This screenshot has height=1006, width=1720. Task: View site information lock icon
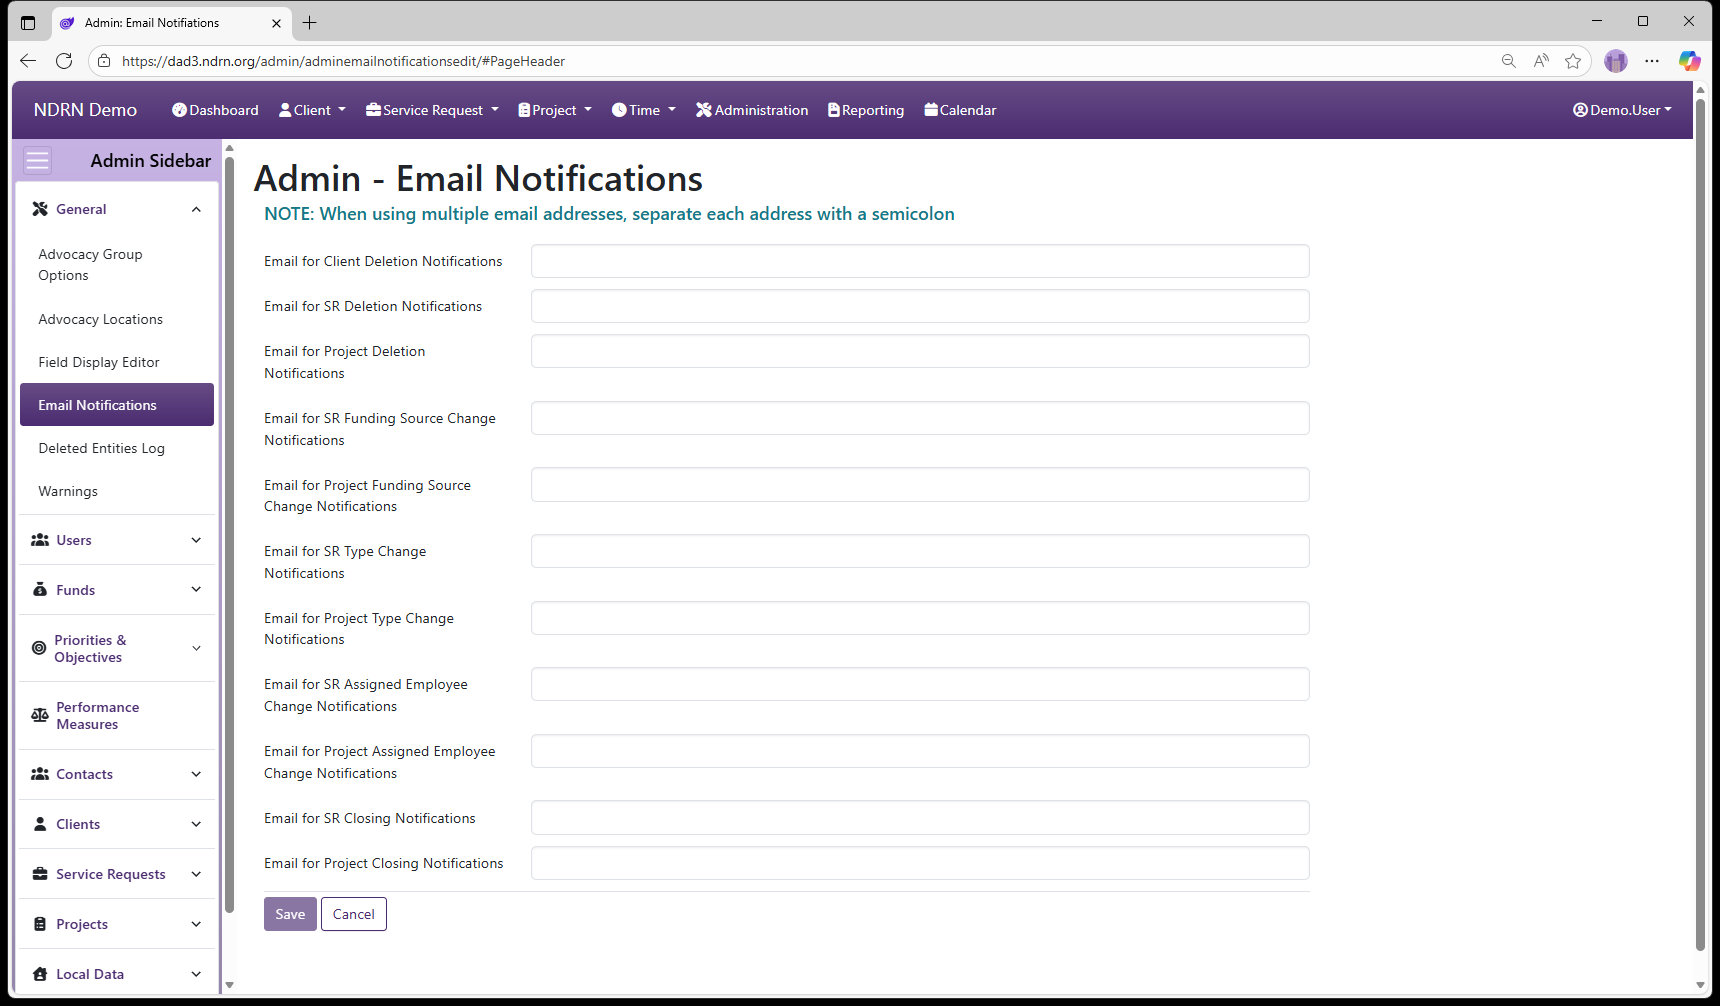click(104, 61)
